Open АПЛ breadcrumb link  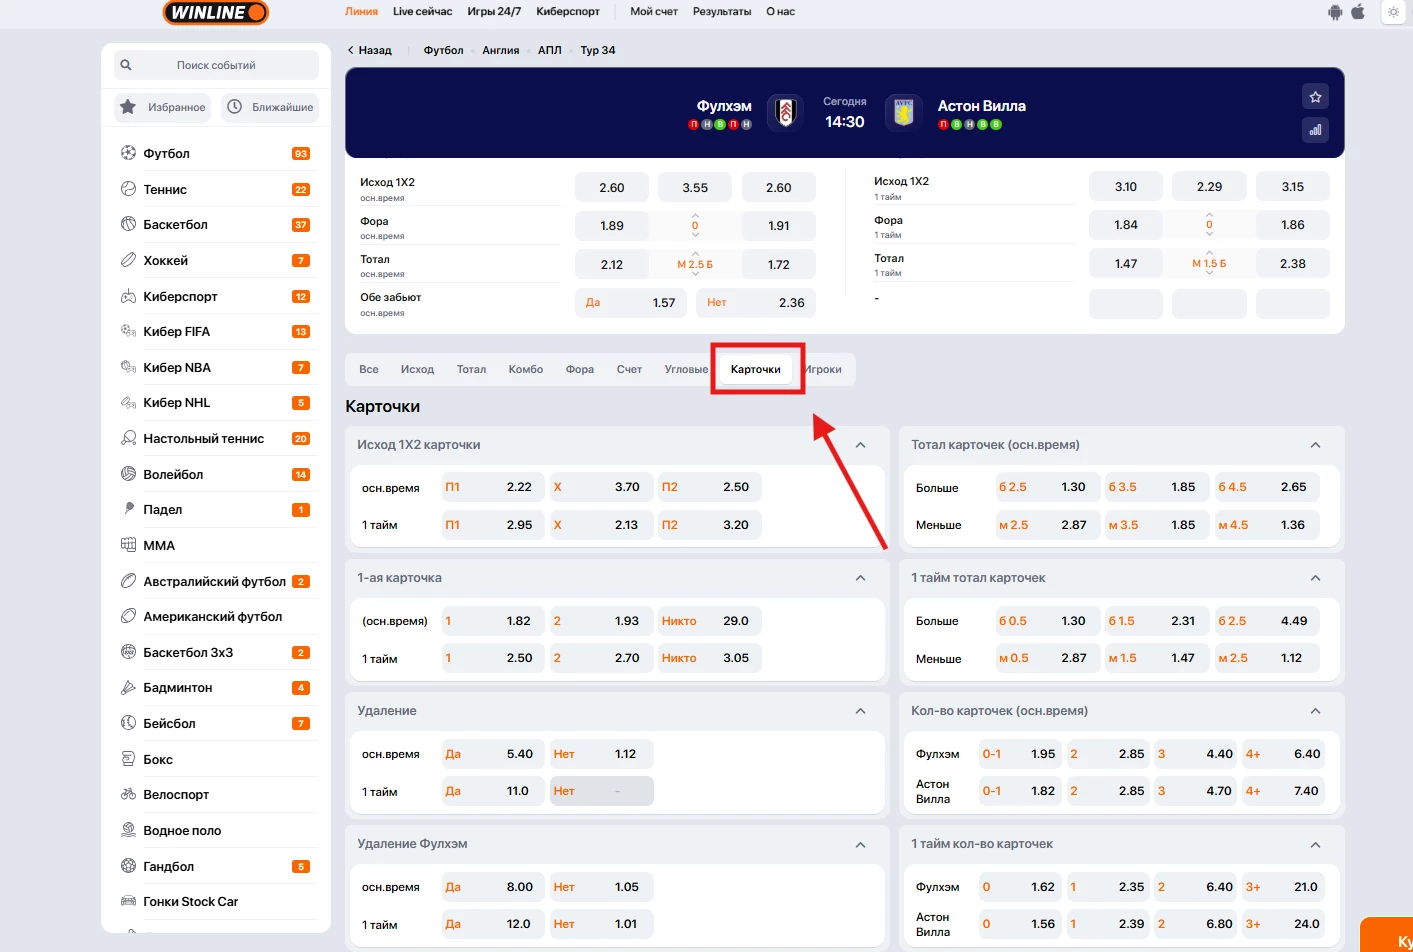pos(550,50)
